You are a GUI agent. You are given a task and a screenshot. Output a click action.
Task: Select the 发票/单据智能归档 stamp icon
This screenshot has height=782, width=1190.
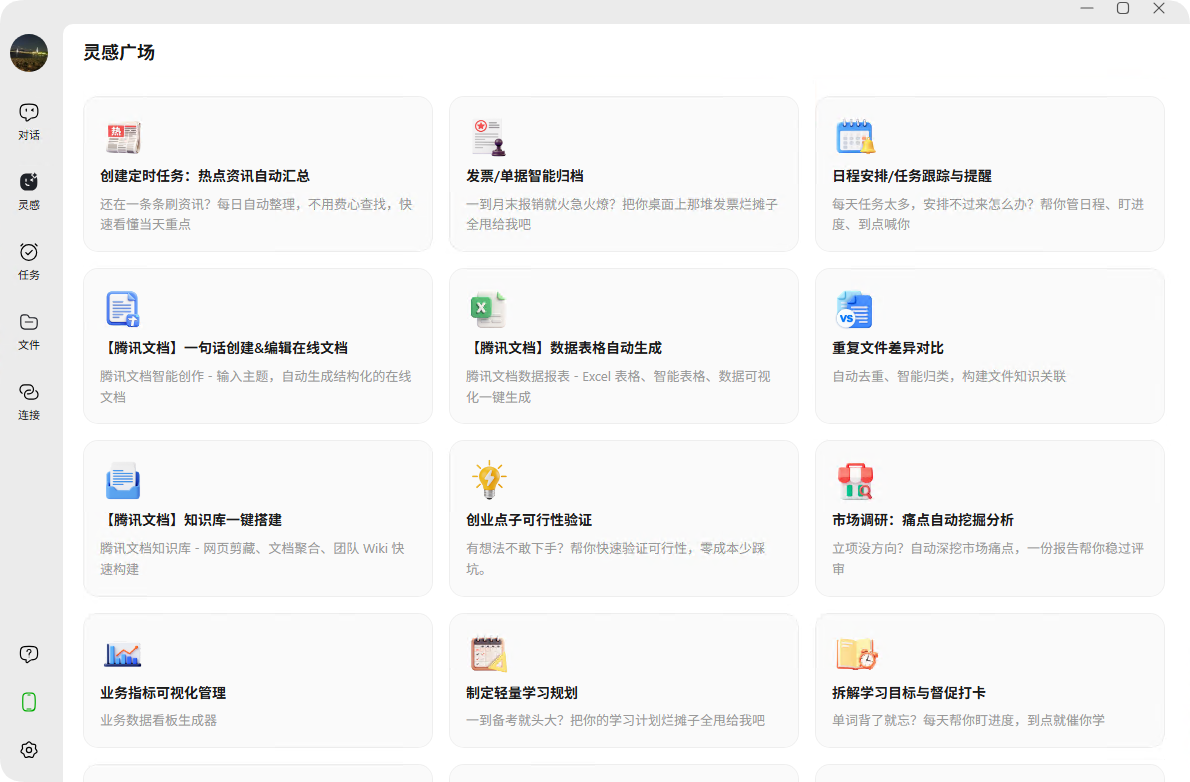[x=489, y=137]
